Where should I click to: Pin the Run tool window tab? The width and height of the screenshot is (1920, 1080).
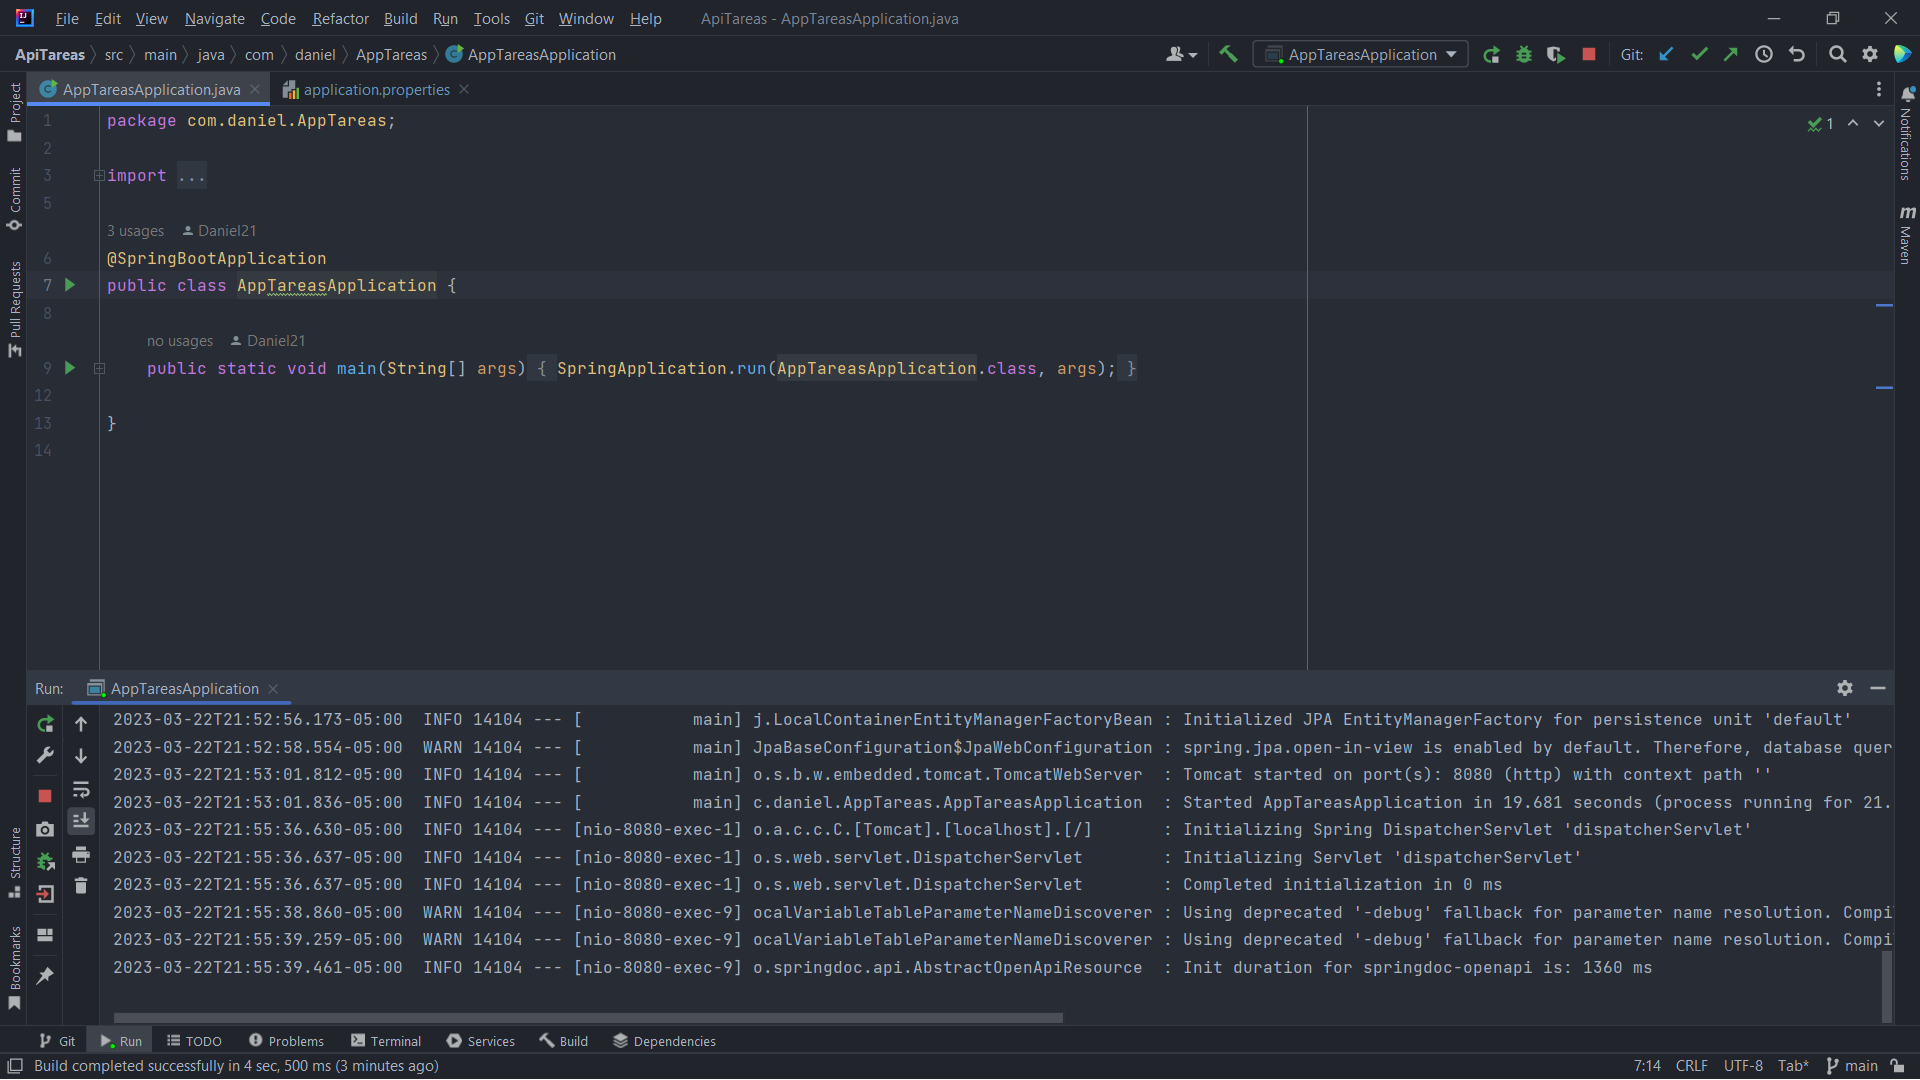point(45,976)
